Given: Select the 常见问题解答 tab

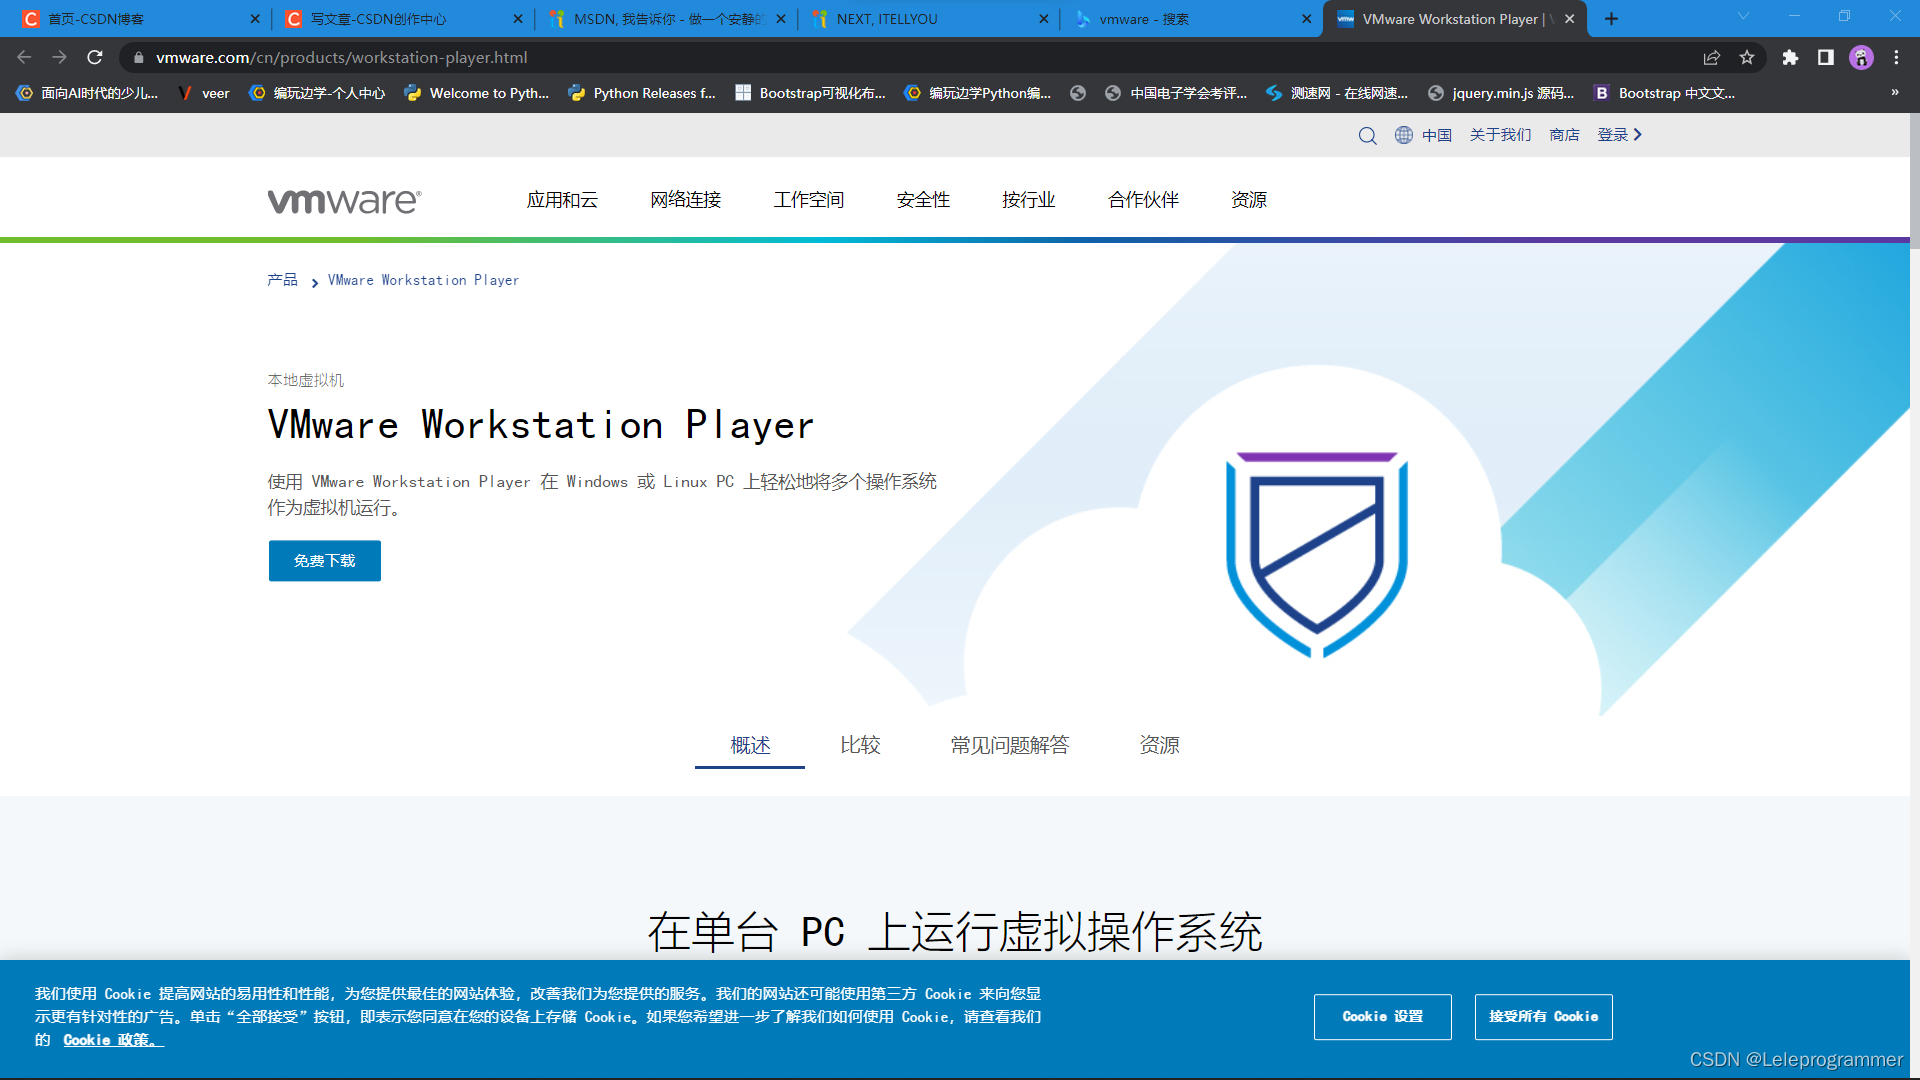Looking at the screenshot, I should (1009, 745).
